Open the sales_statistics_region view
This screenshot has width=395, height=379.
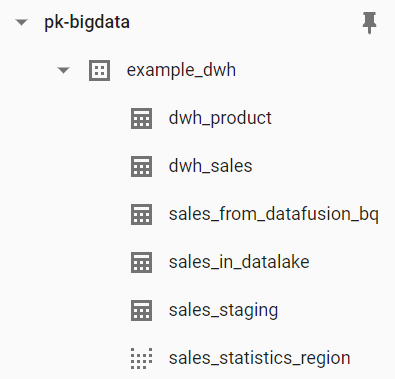point(259,358)
